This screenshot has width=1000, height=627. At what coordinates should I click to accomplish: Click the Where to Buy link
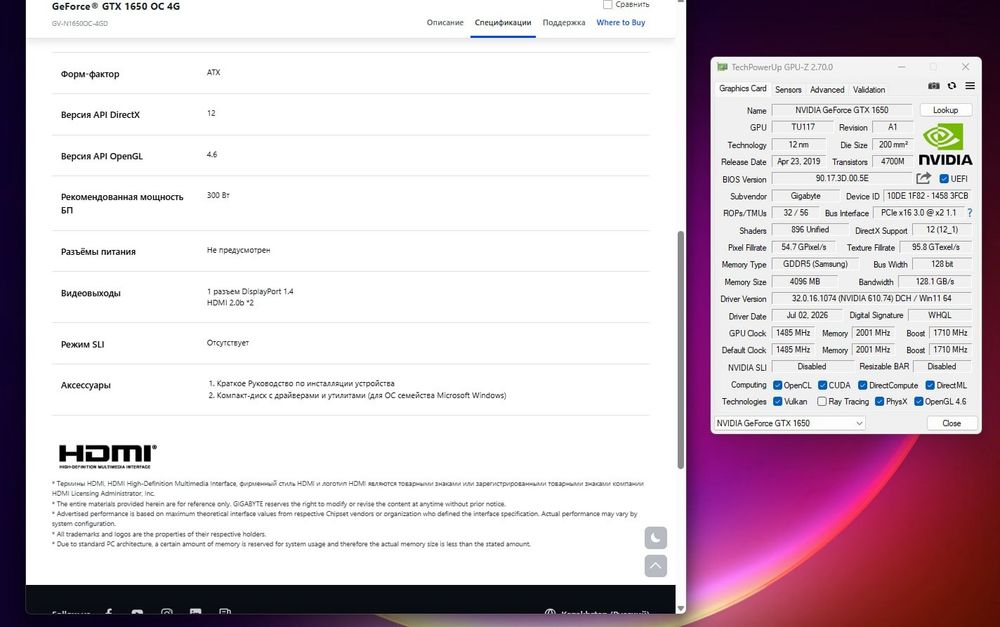tap(621, 22)
